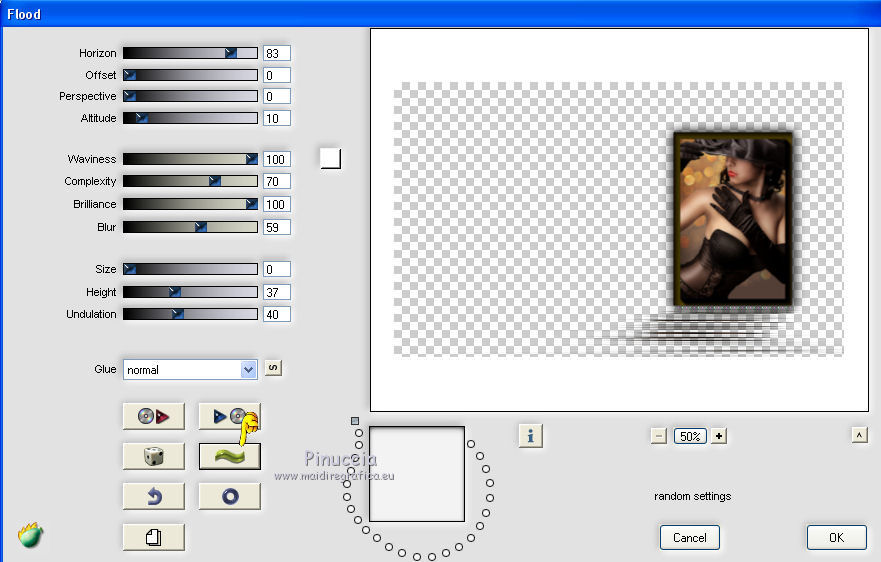The image size is (881, 562).
Task: Click the Altitude value field 10
Action: (276, 119)
